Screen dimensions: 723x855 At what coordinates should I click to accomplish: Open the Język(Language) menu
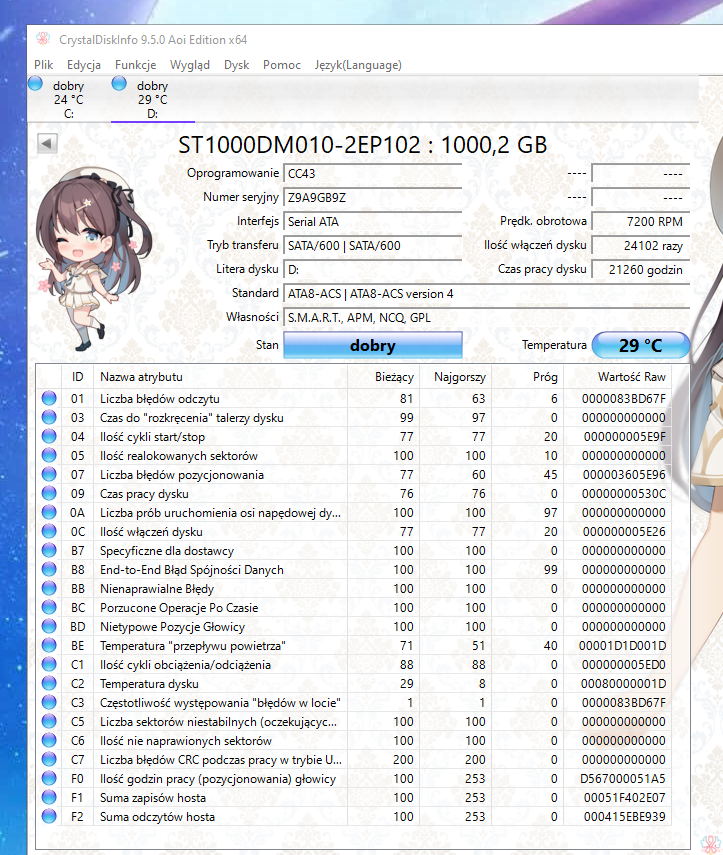click(x=358, y=65)
